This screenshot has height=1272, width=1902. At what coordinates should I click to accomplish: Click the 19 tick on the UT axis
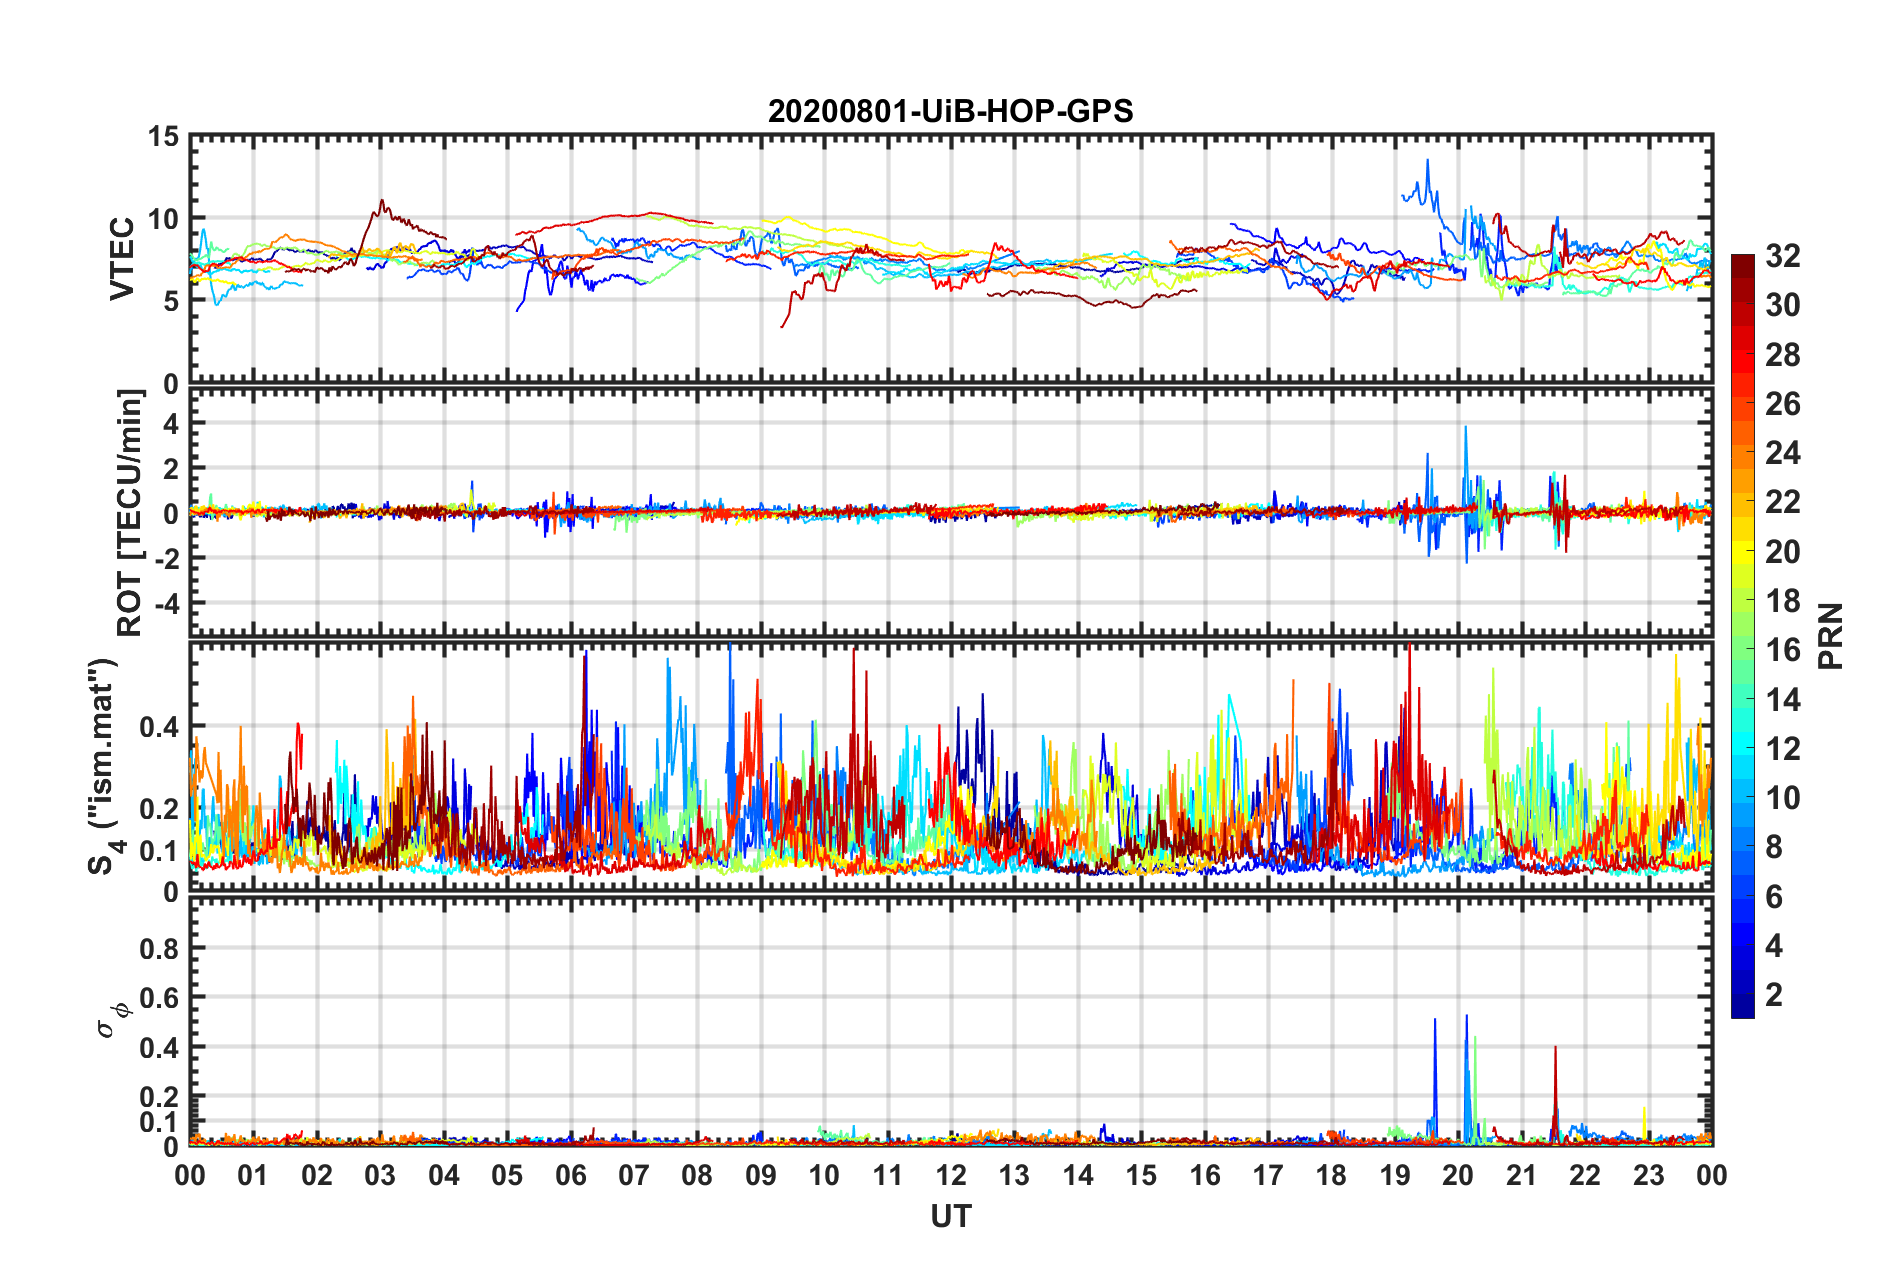1395,1175
